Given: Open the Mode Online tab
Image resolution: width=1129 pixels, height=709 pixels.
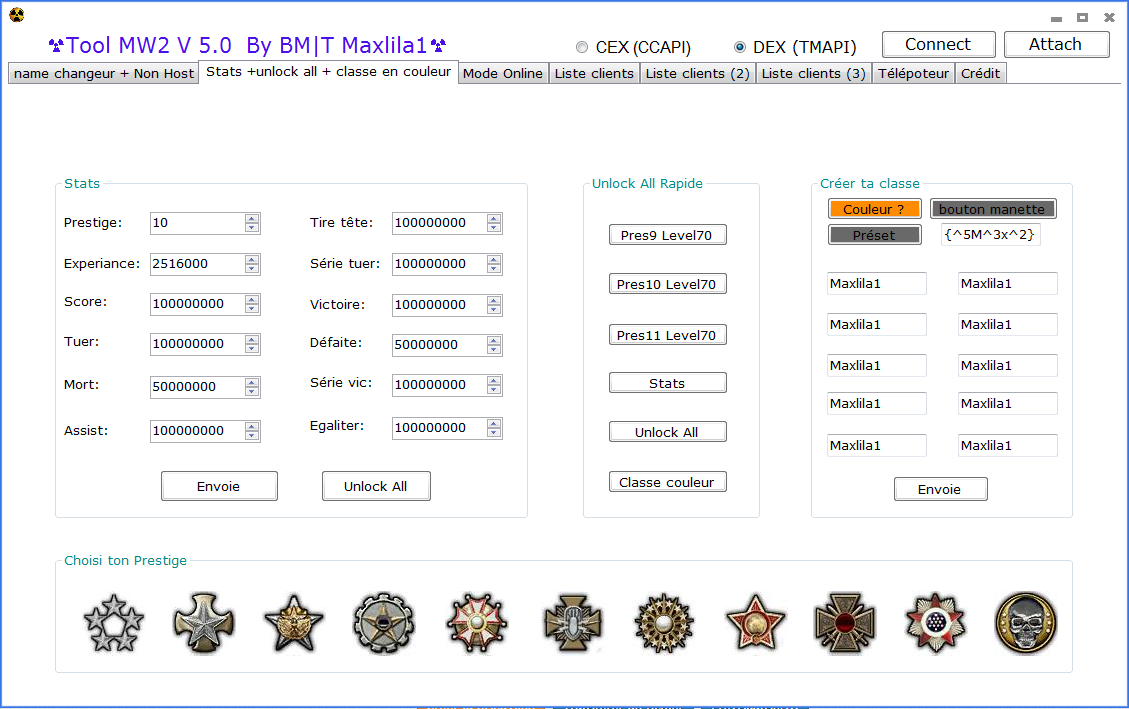Looking at the screenshot, I should [503, 73].
